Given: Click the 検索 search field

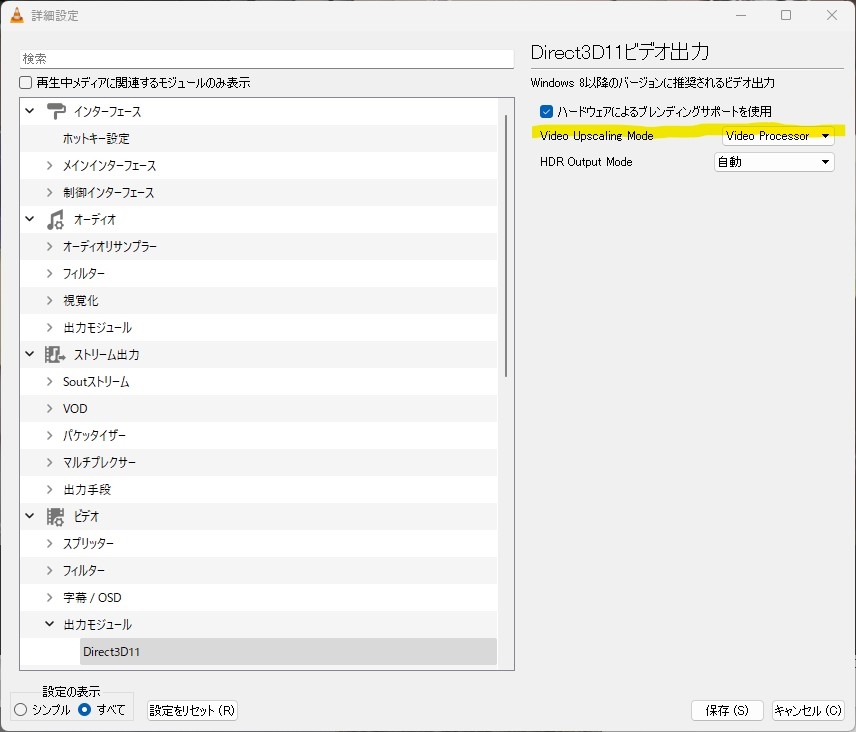Looking at the screenshot, I should [266, 58].
